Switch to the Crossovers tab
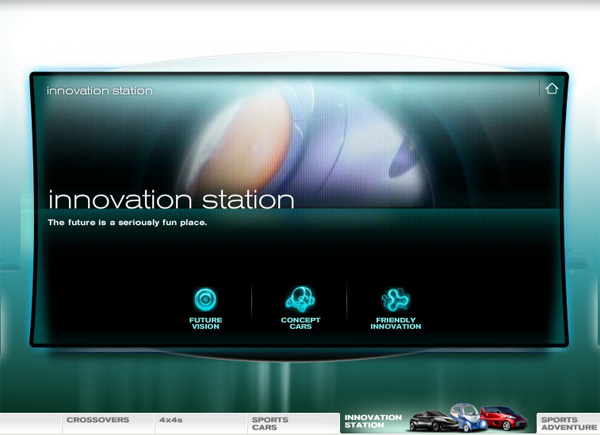The image size is (600, 435). pos(108,423)
